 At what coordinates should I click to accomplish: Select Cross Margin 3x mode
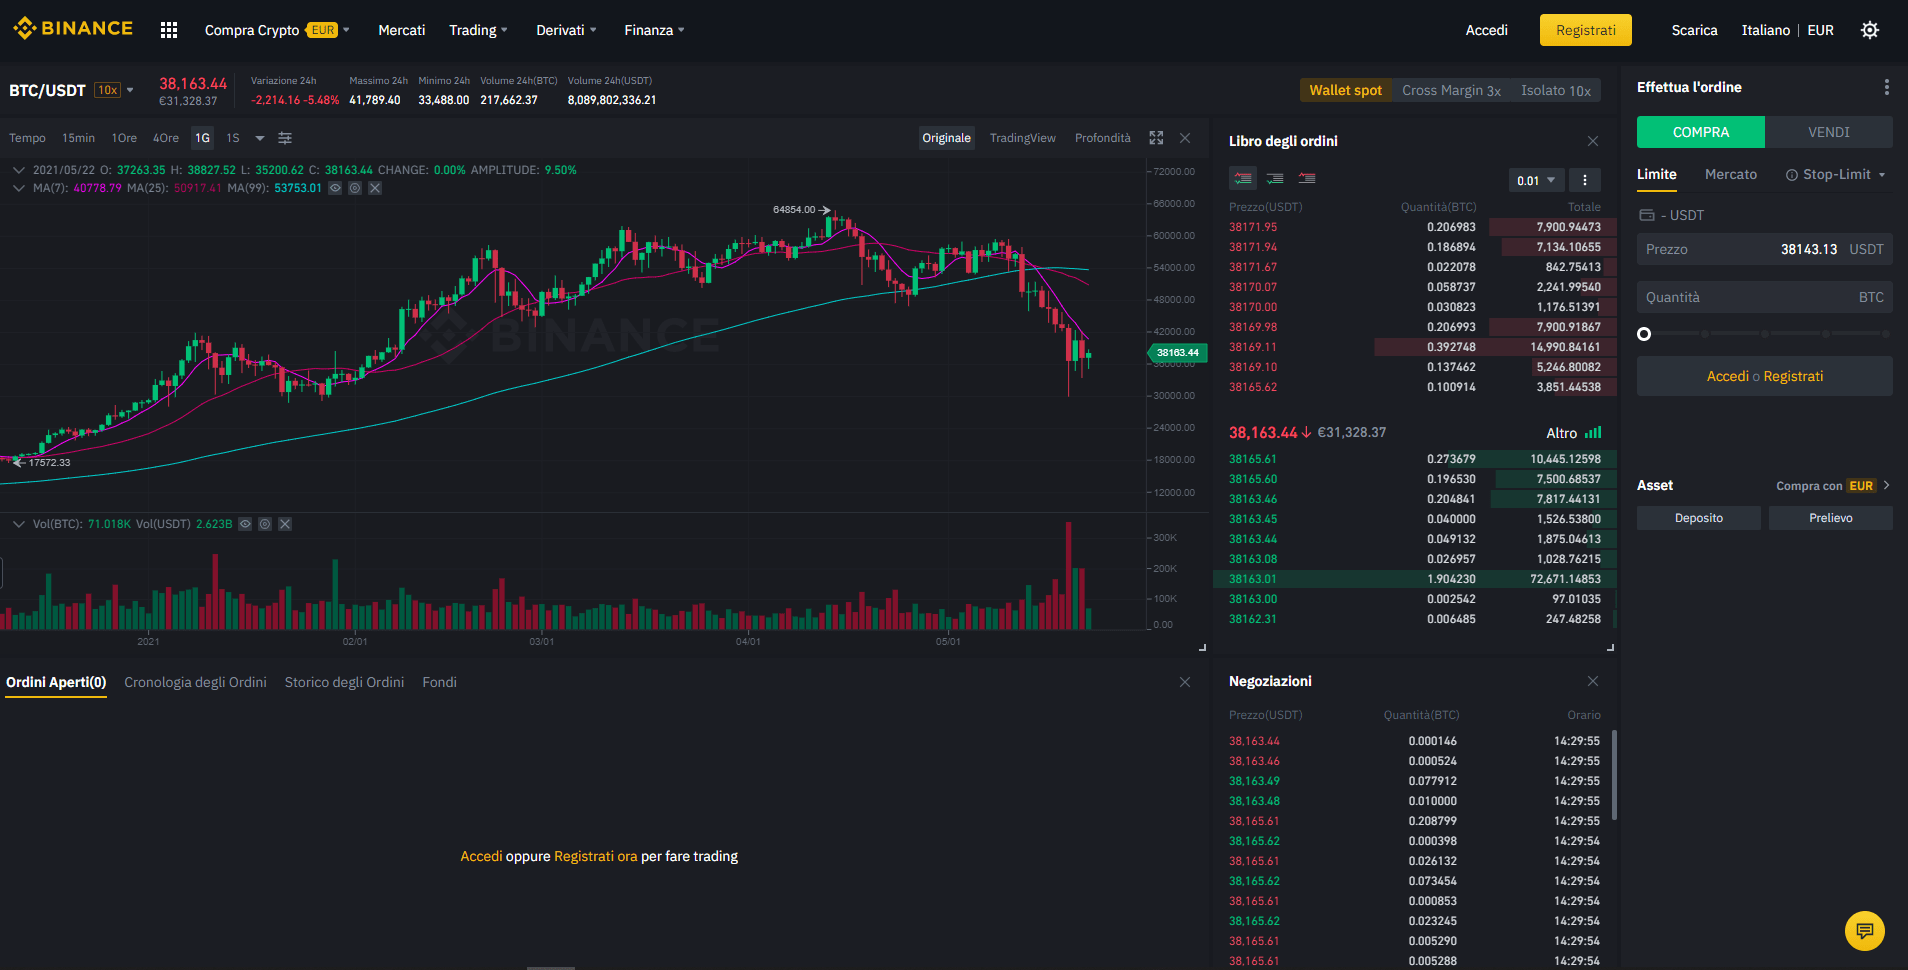[x=1451, y=90]
